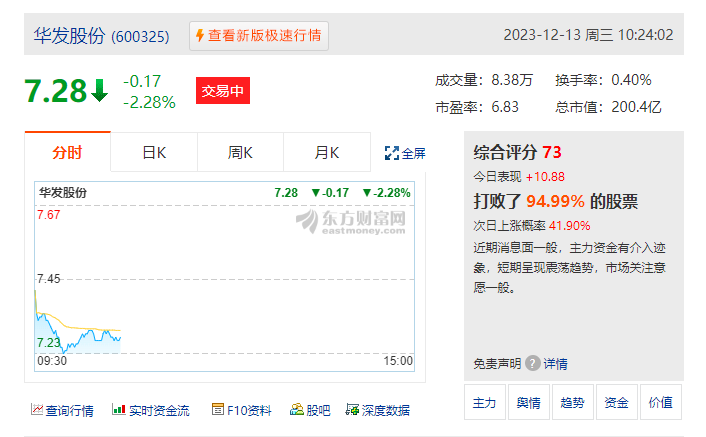Click the stock code (600325)
Viewport: 706px width, 437px height.
[140, 36]
